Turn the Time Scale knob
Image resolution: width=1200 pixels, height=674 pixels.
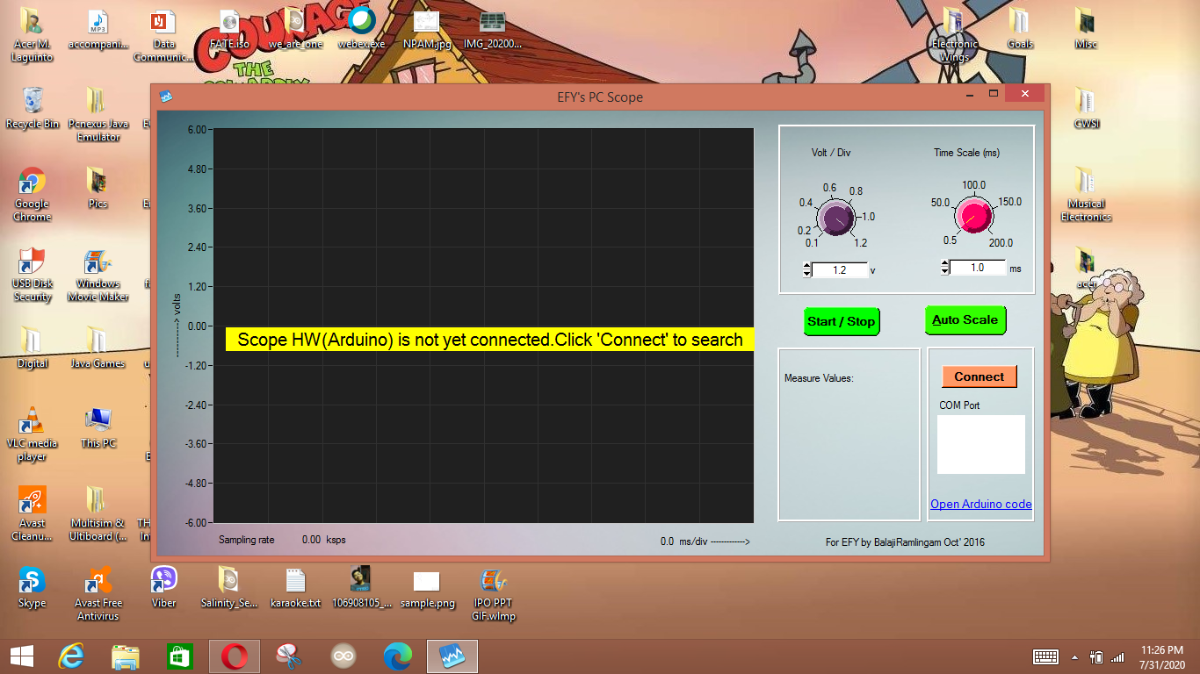pyautogui.click(x=973, y=215)
